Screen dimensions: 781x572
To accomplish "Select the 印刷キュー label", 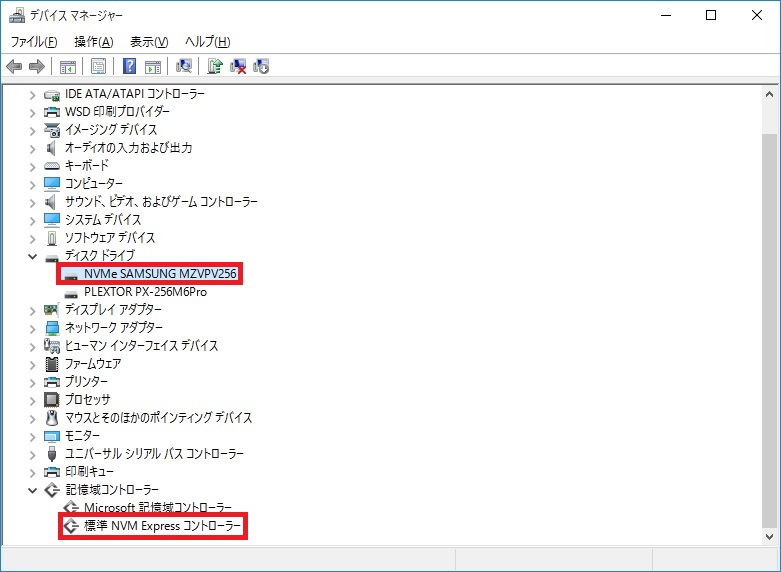I will [x=90, y=472].
